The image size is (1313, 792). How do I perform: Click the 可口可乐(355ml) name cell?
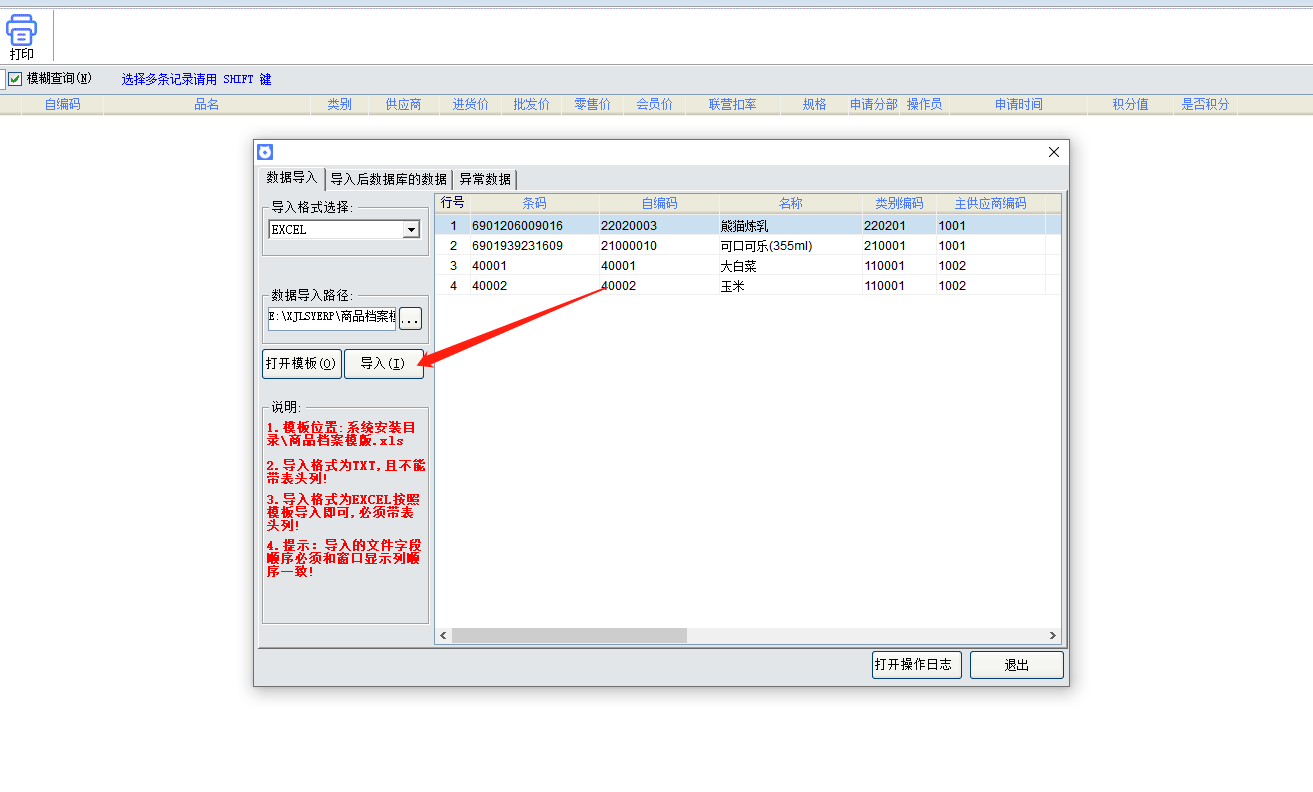coord(790,246)
